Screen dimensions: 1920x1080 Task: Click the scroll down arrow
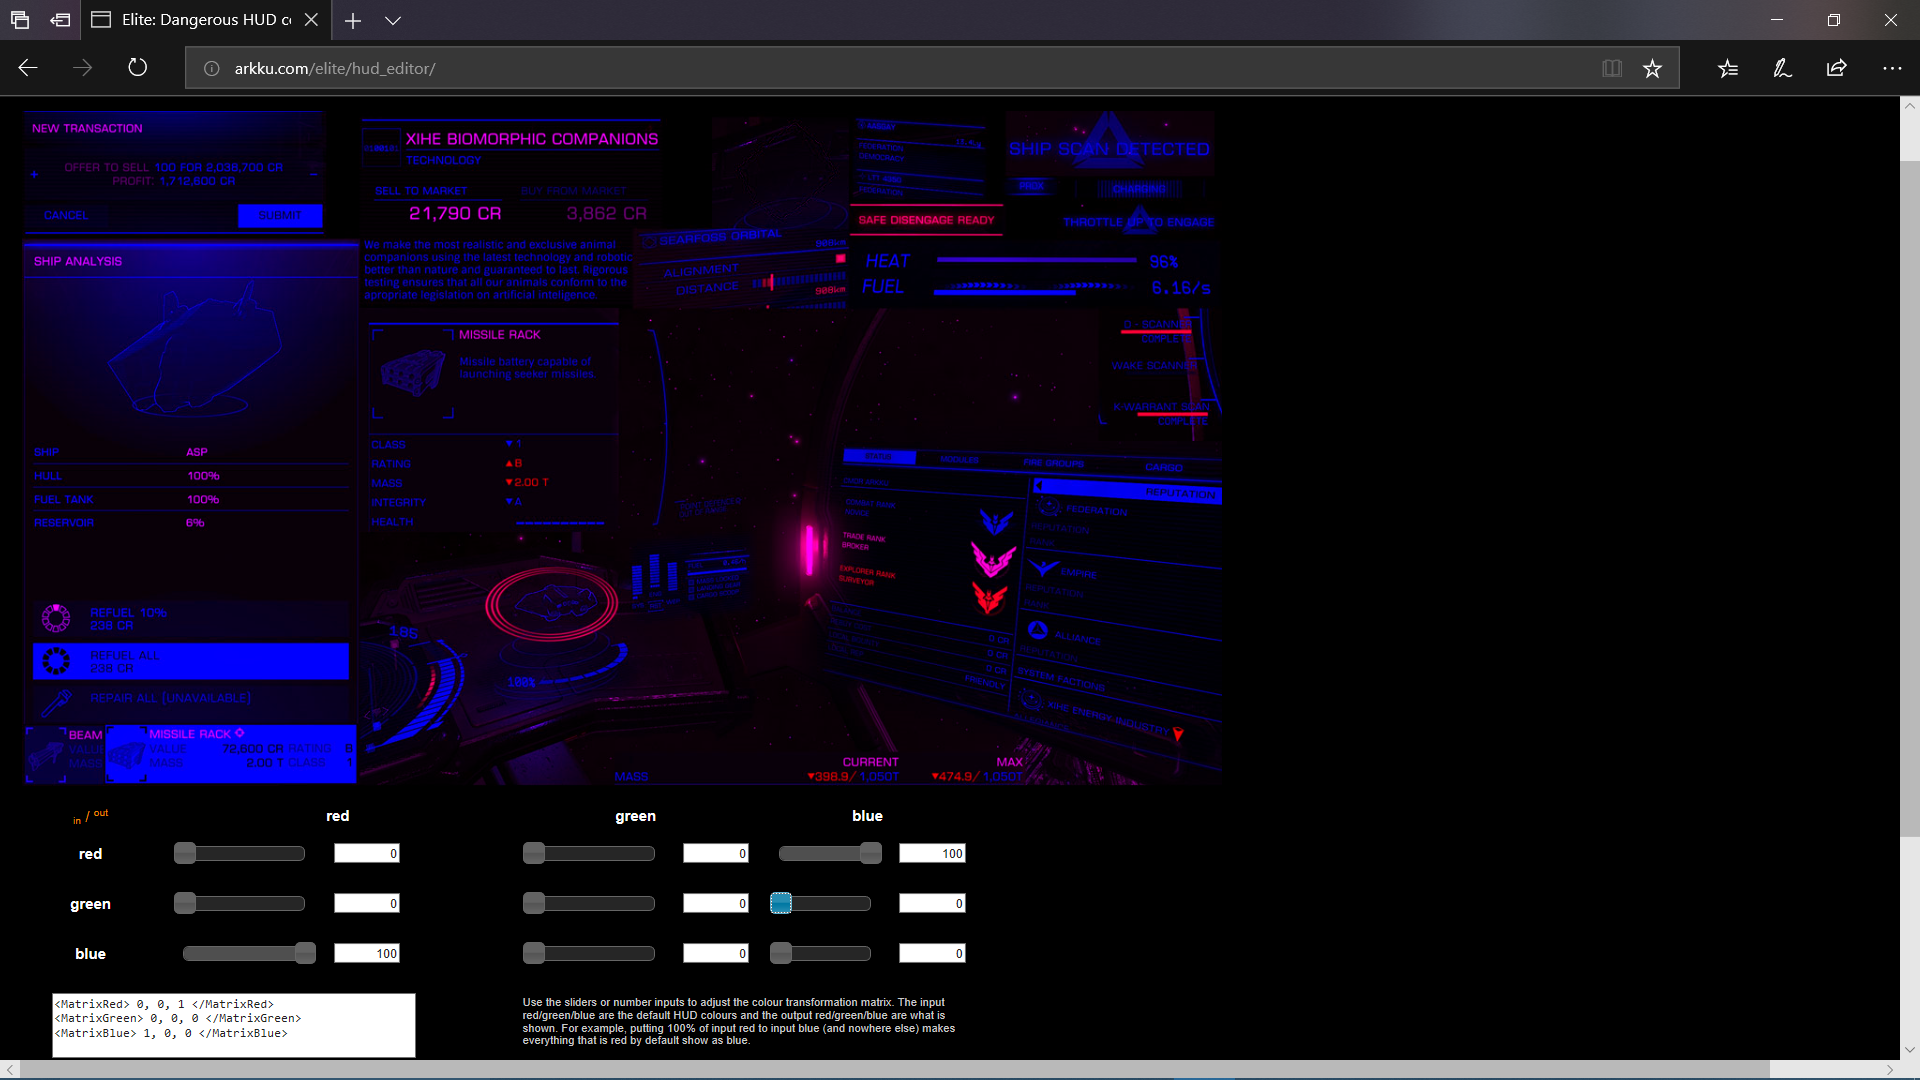point(1910,1050)
